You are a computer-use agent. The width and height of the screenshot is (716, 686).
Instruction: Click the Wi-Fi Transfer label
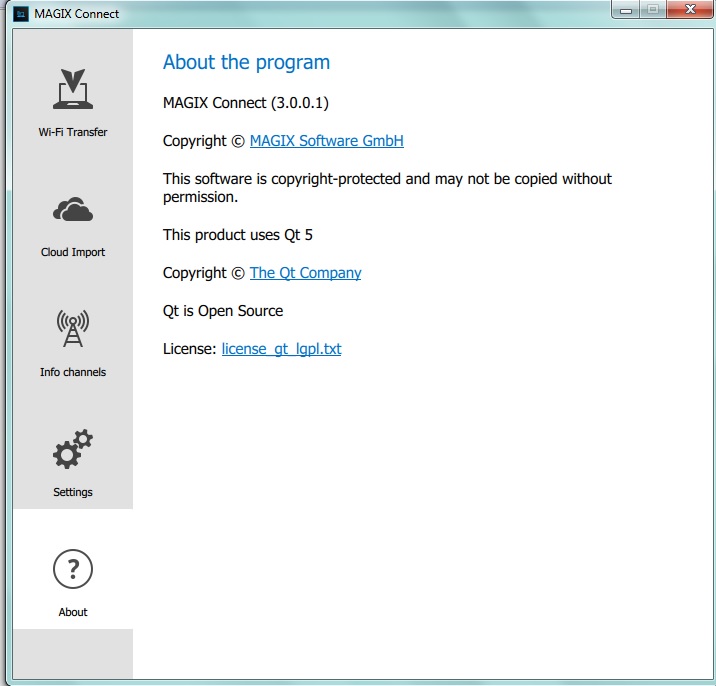tap(73, 132)
